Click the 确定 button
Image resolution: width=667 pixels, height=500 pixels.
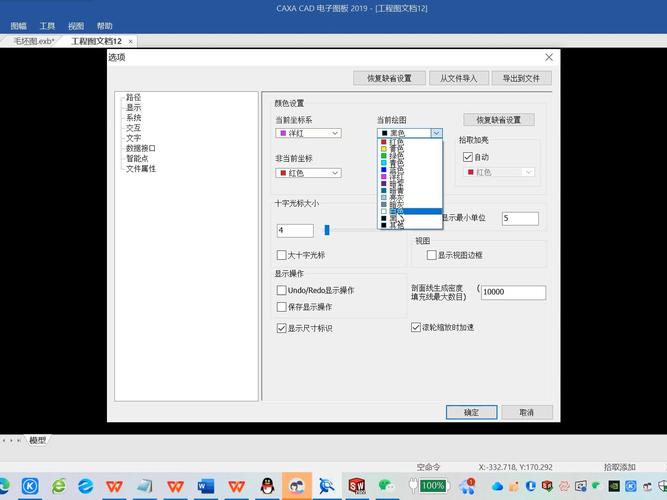click(x=471, y=412)
